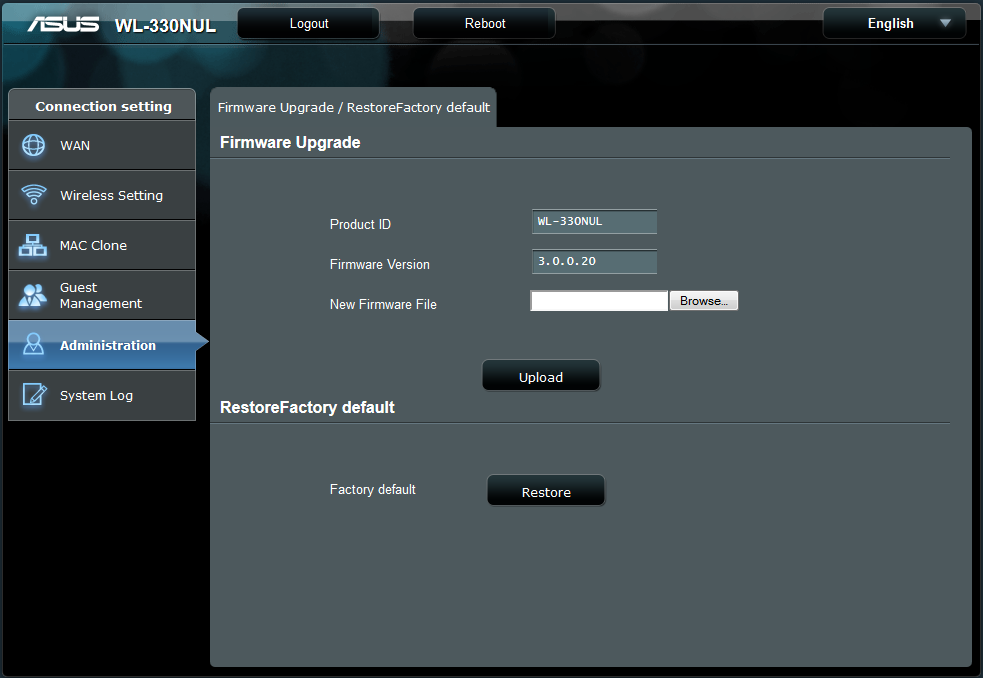983x678 pixels.
Task: Click the WAN globe icon
Action: tap(34, 145)
